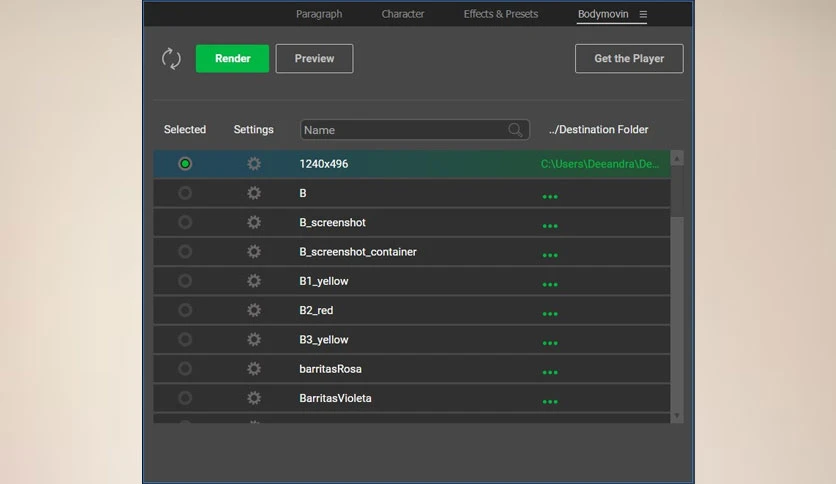Viewport: 836px width, 484px height.
Task: Switch to the Bodymovin tab
Action: click(603, 14)
